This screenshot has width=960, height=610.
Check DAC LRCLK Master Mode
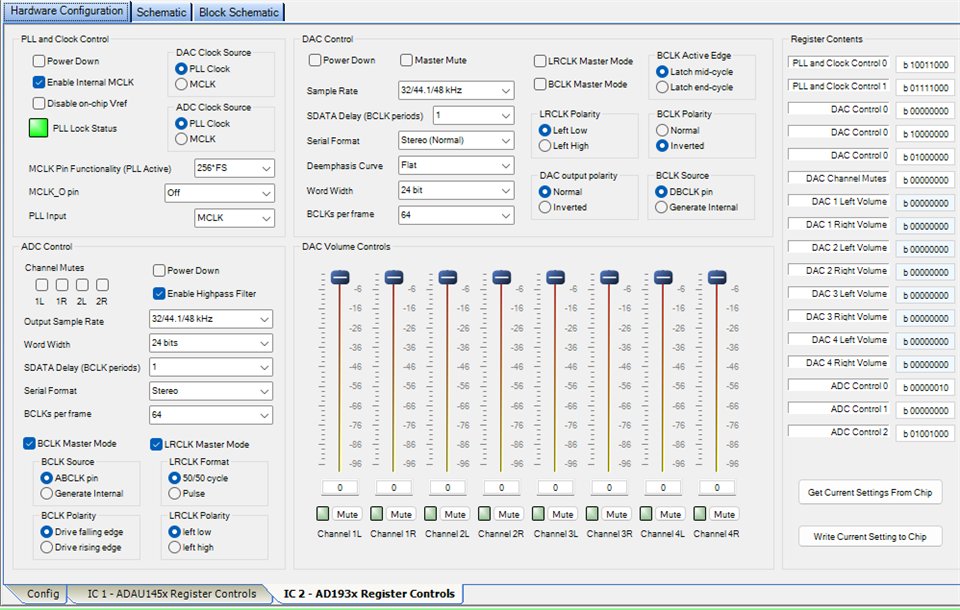[x=540, y=61]
